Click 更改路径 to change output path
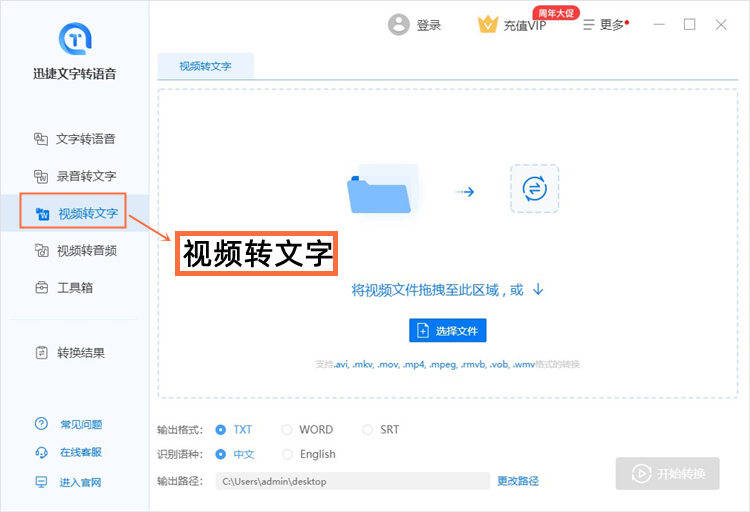This screenshot has width=750, height=512. pyautogui.click(x=518, y=481)
